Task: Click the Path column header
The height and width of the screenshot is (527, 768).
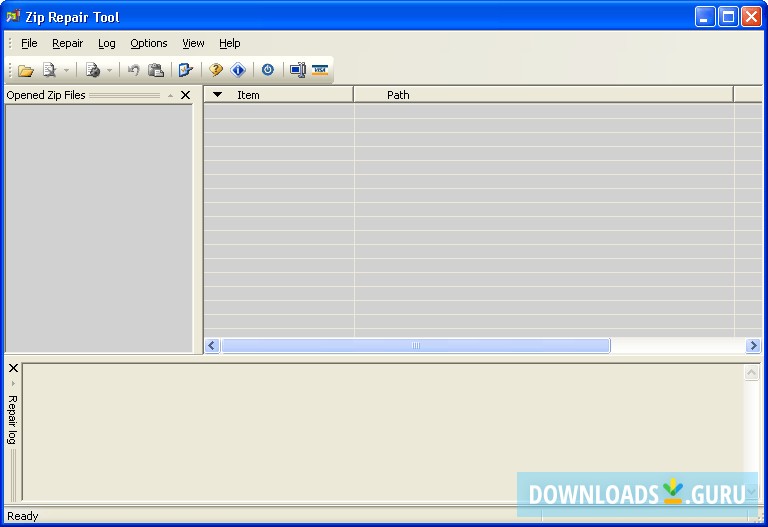Action: (x=544, y=95)
